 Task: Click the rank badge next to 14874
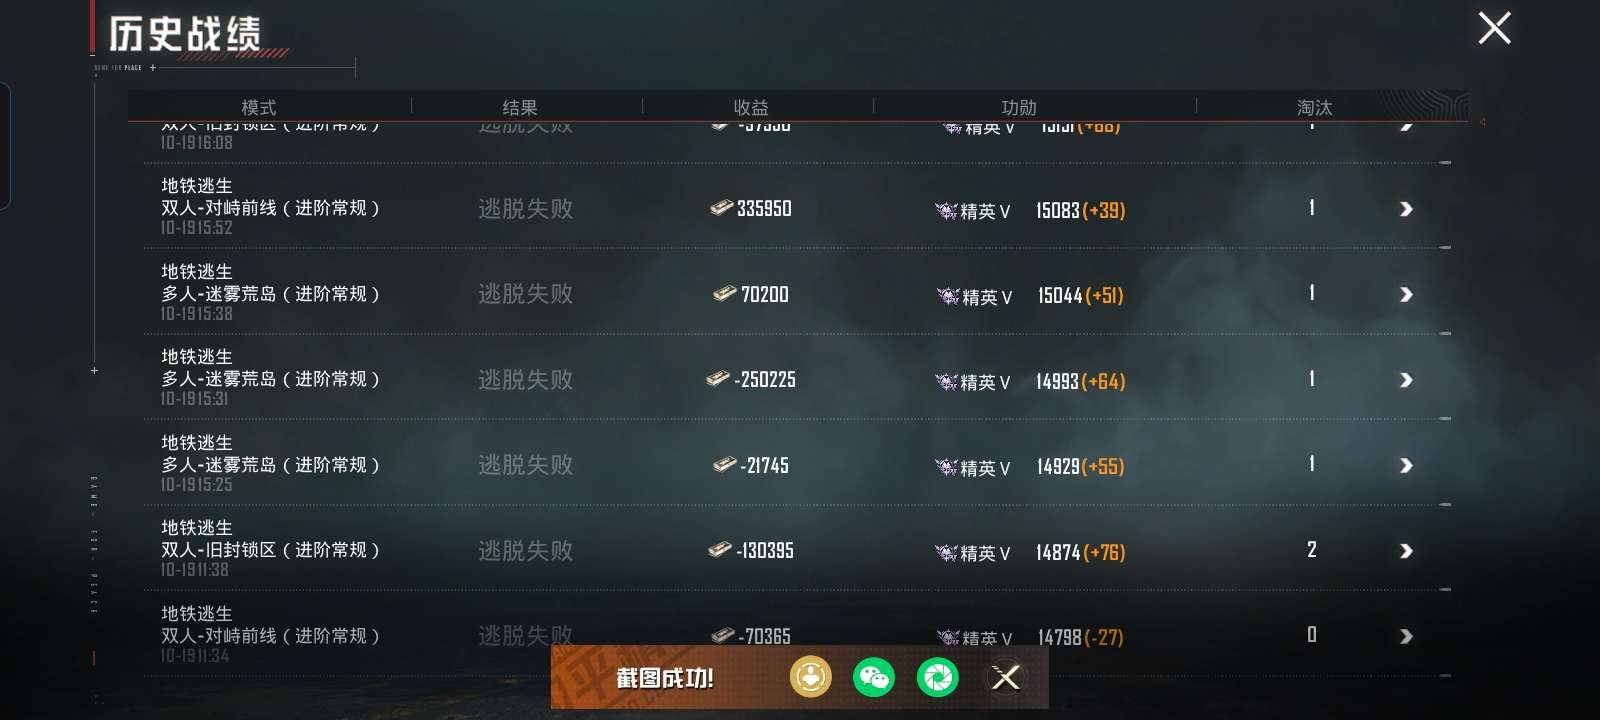[946, 552]
